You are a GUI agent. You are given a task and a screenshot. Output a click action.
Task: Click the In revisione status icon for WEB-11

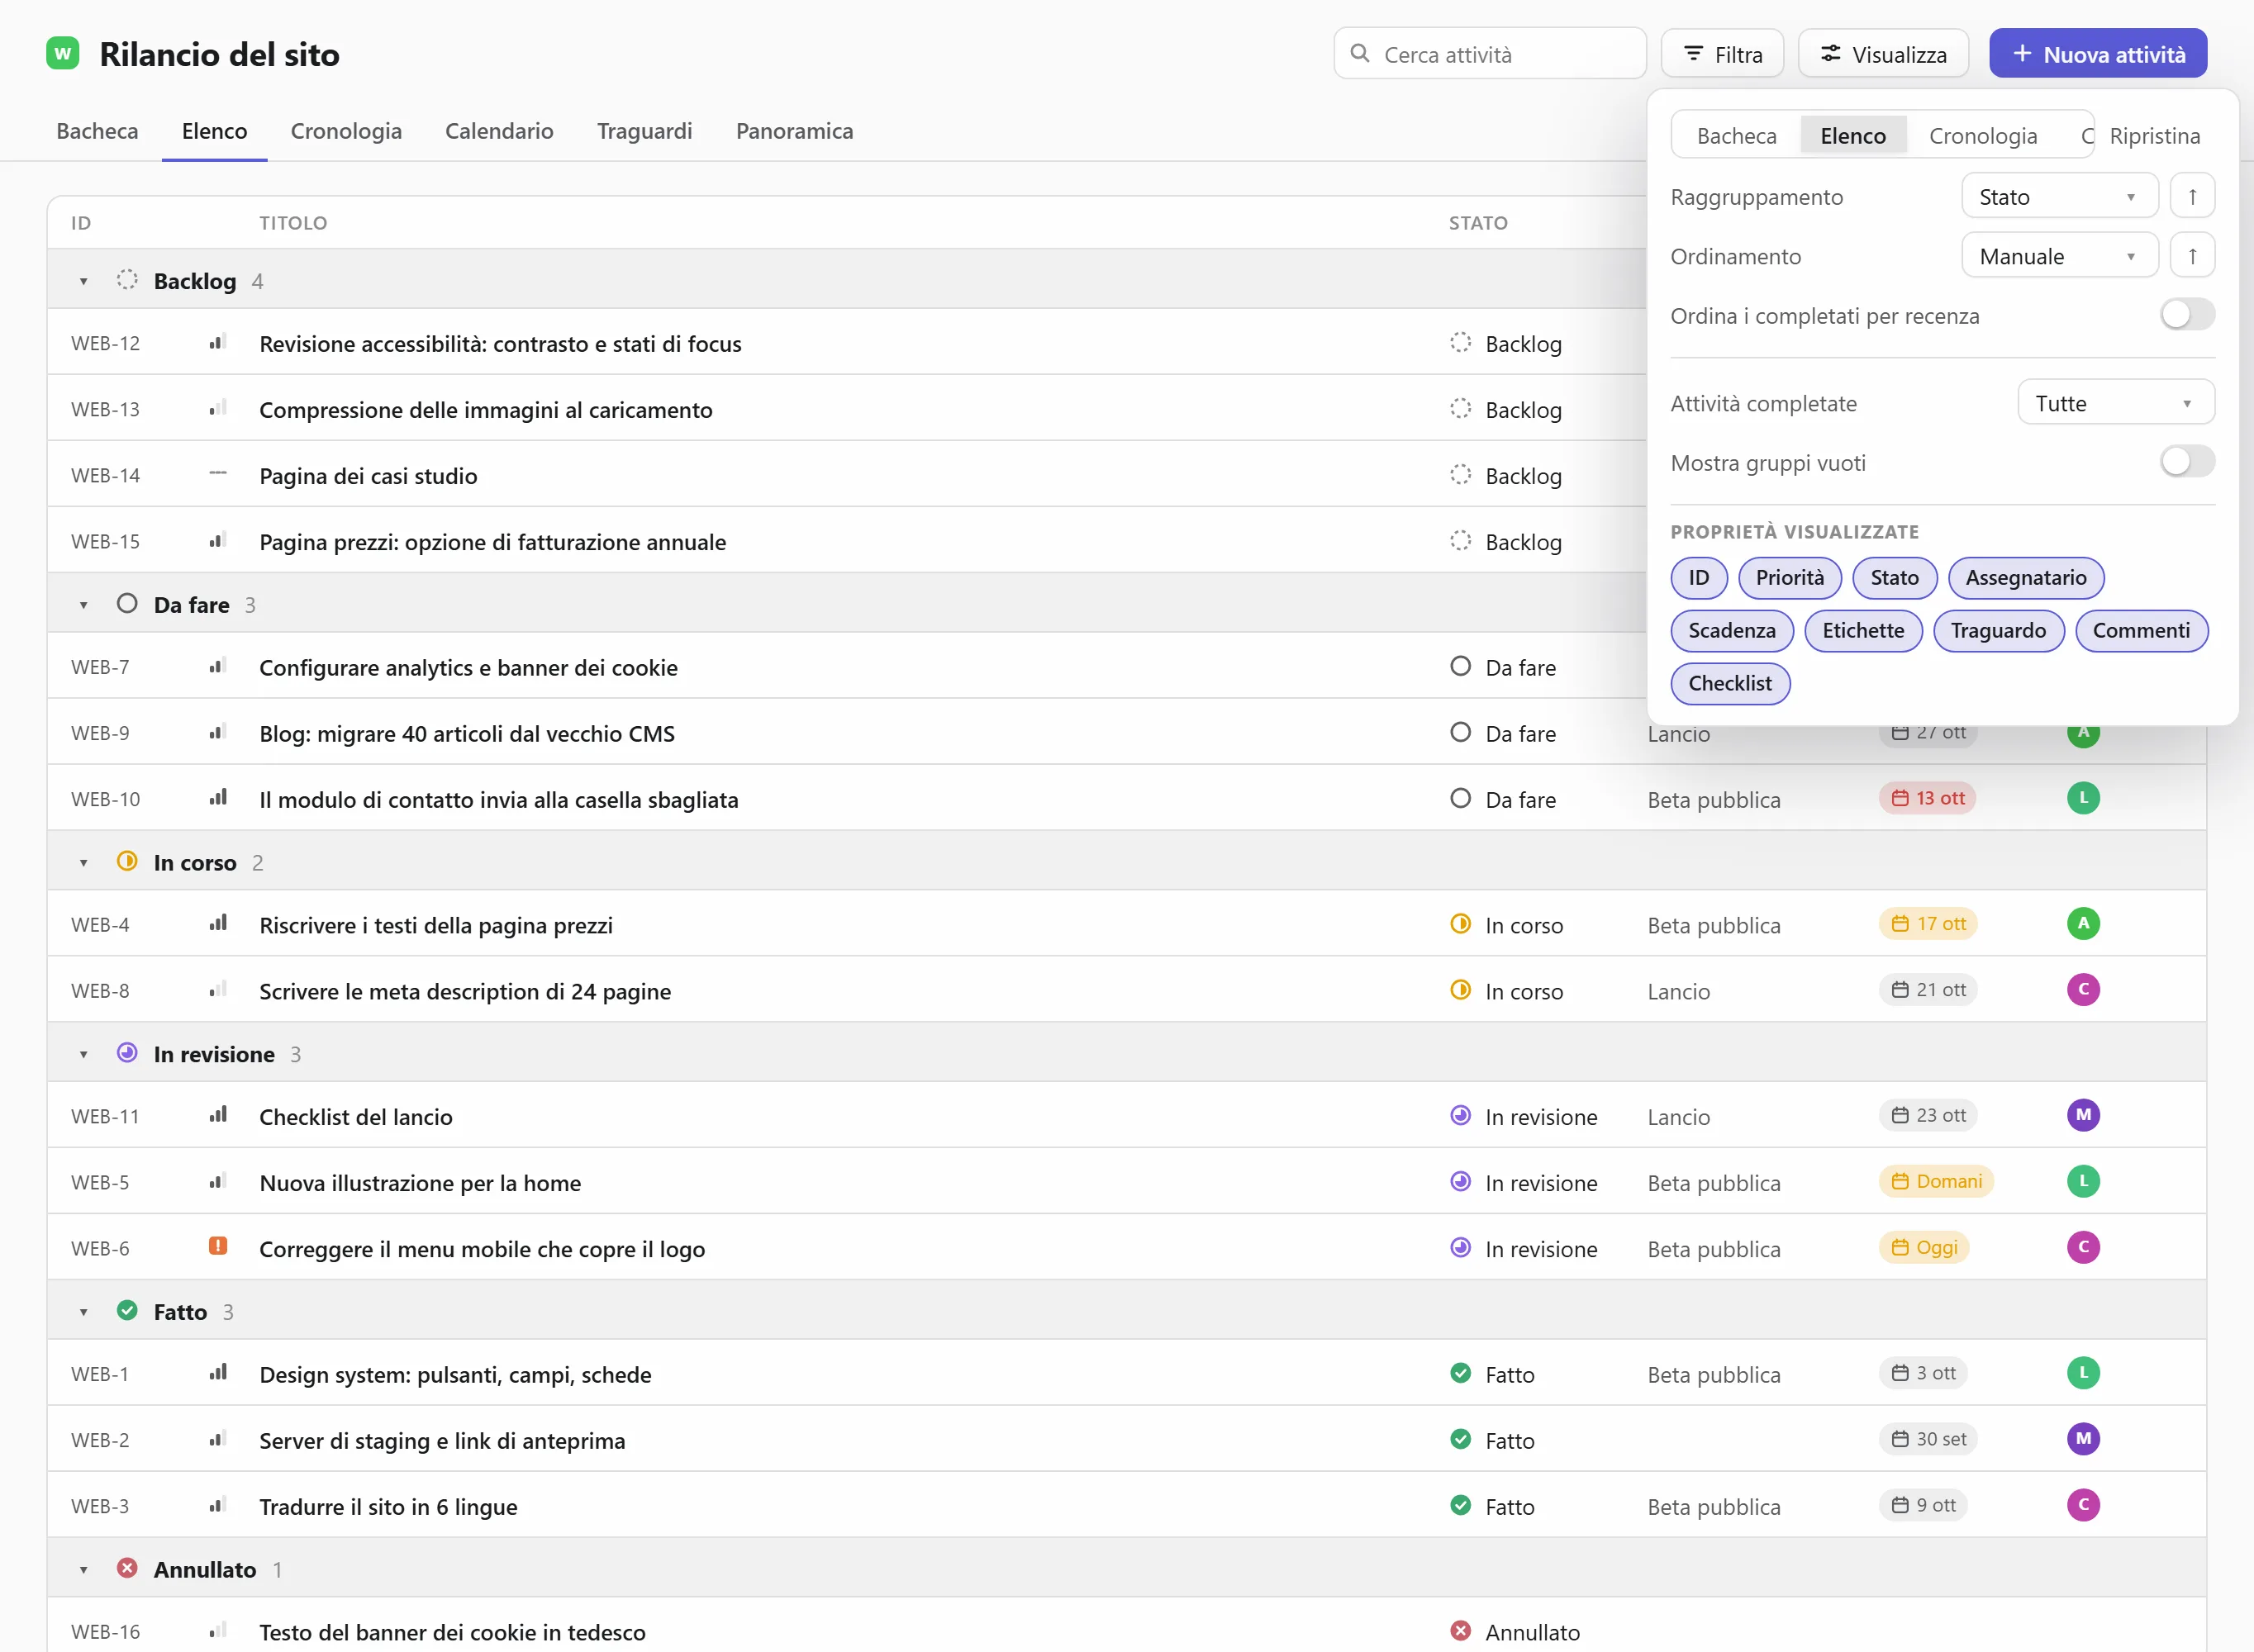pos(1460,1116)
